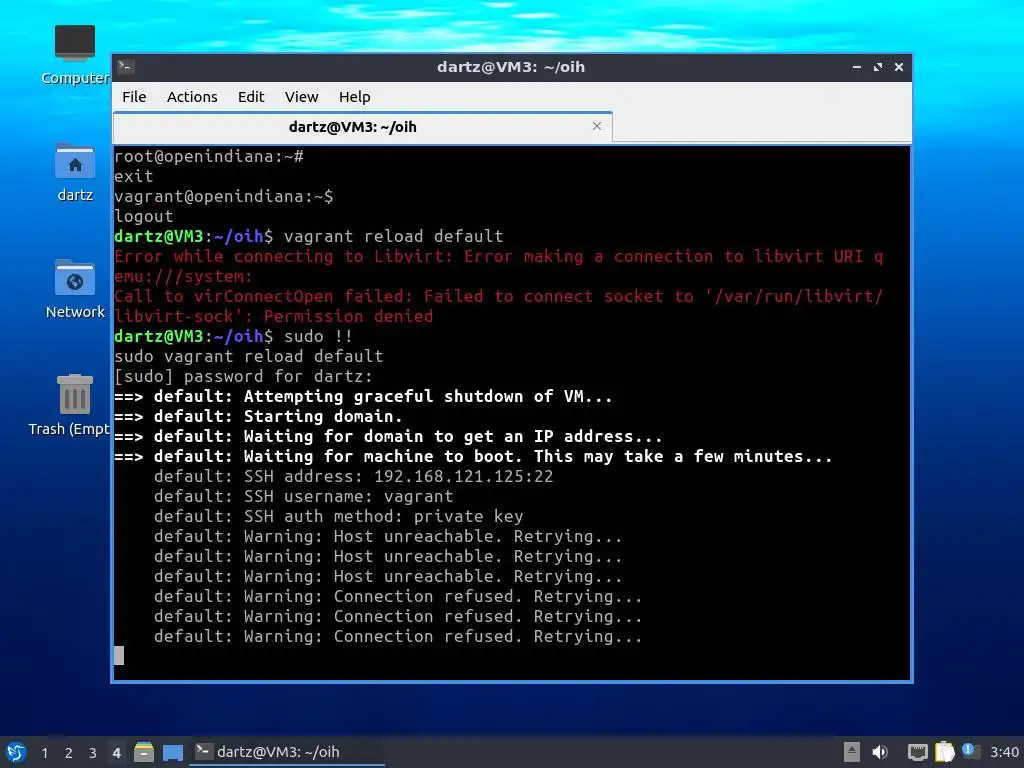Close the dartz@VM3 terminal tab
This screenshot has height=768, width=1024.
(x=596, y=126)
